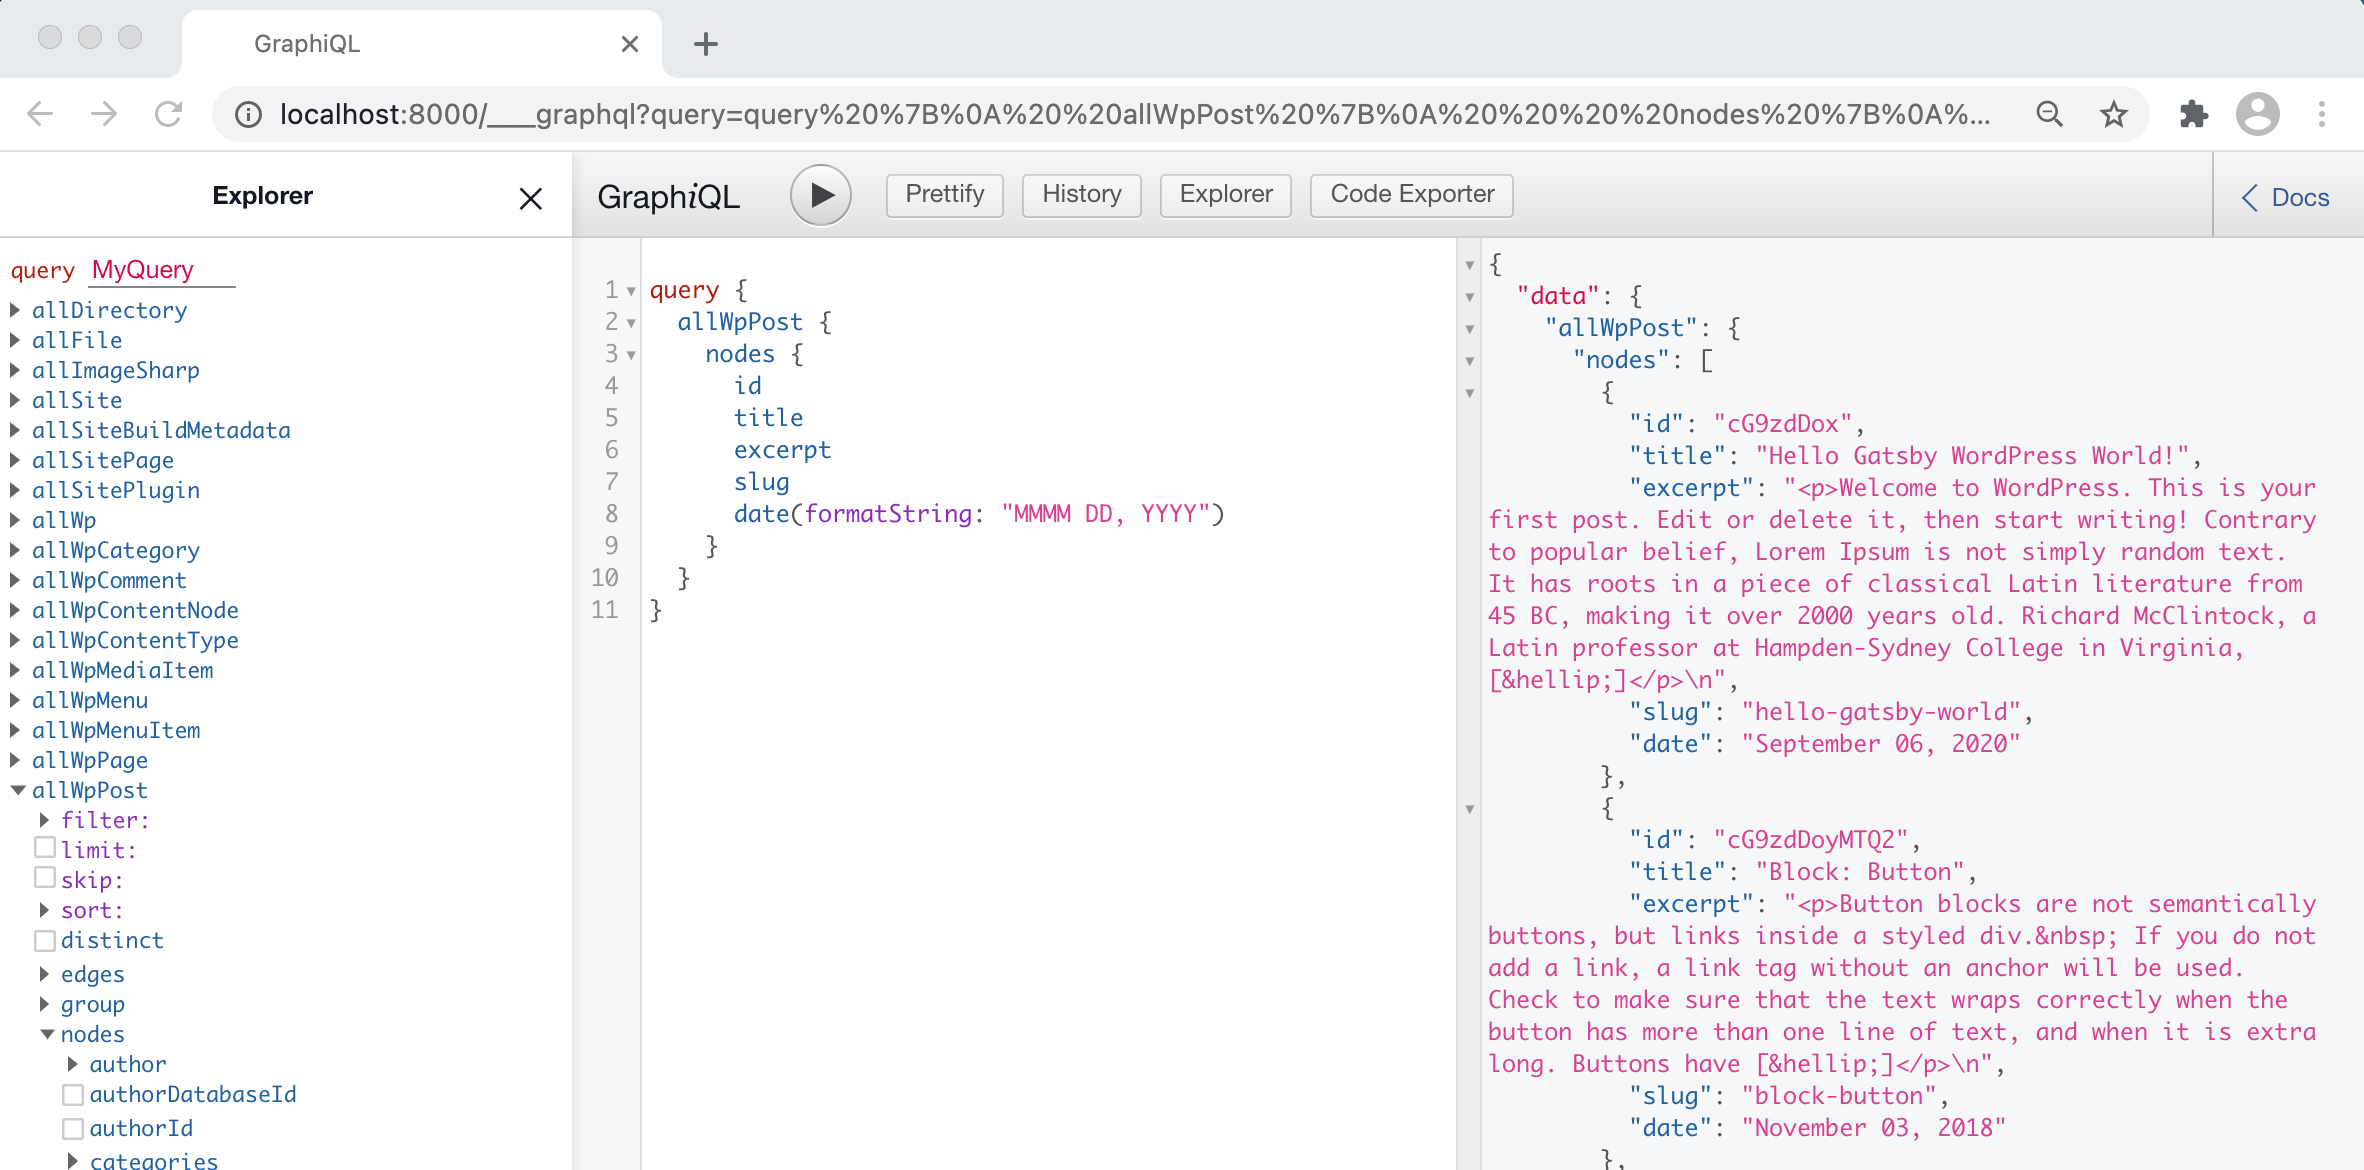Image resolution: width=2364 pixels, height=1170 pixels.
Task: Expand allSiteBuildMetadata node
Action: click(16, 430)
